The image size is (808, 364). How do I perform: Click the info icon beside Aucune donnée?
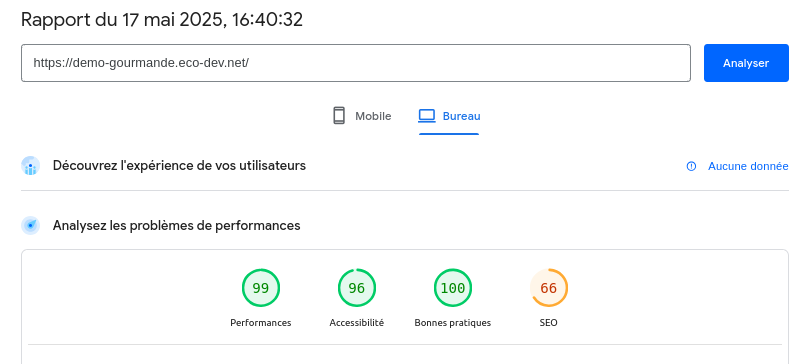(x=692, y=166)
